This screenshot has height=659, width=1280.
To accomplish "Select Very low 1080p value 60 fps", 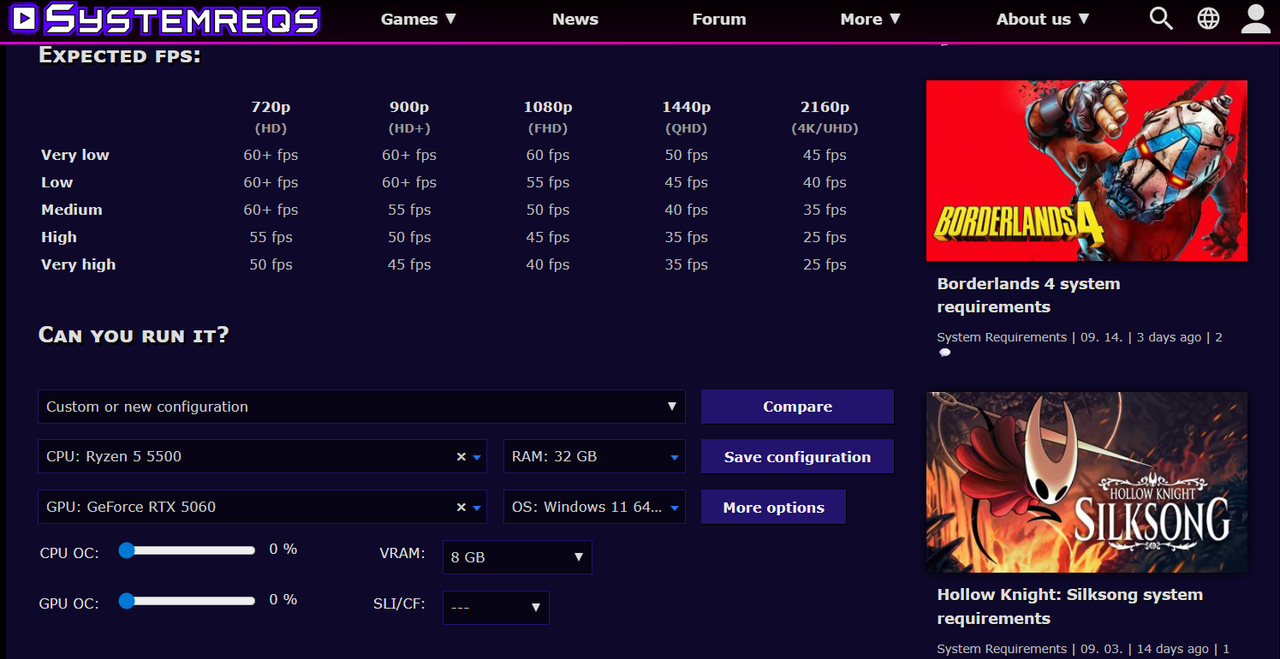I will pyautogui.click(x=548, y=155).
